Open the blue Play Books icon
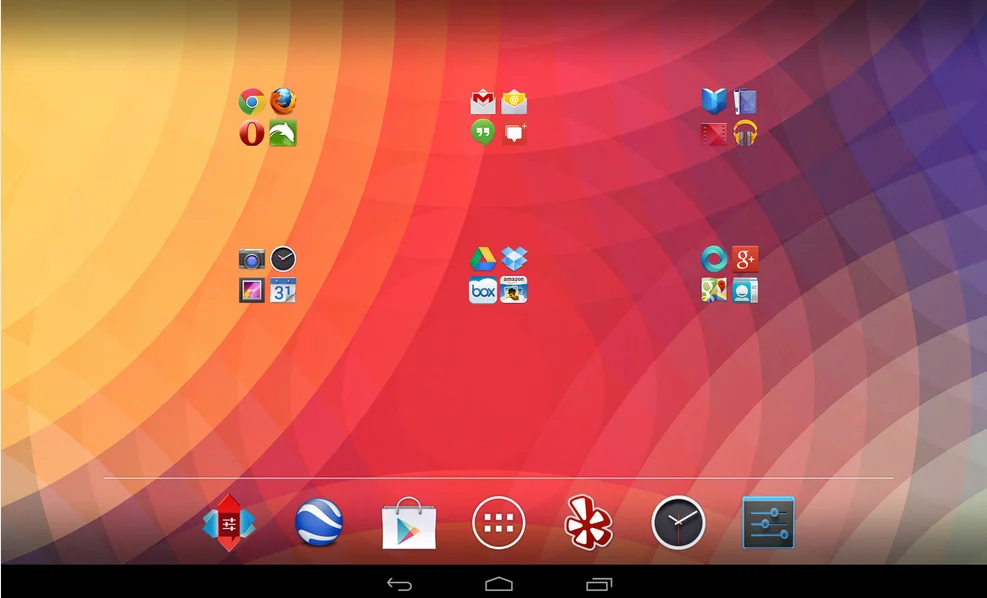 (x=714, y=101)
